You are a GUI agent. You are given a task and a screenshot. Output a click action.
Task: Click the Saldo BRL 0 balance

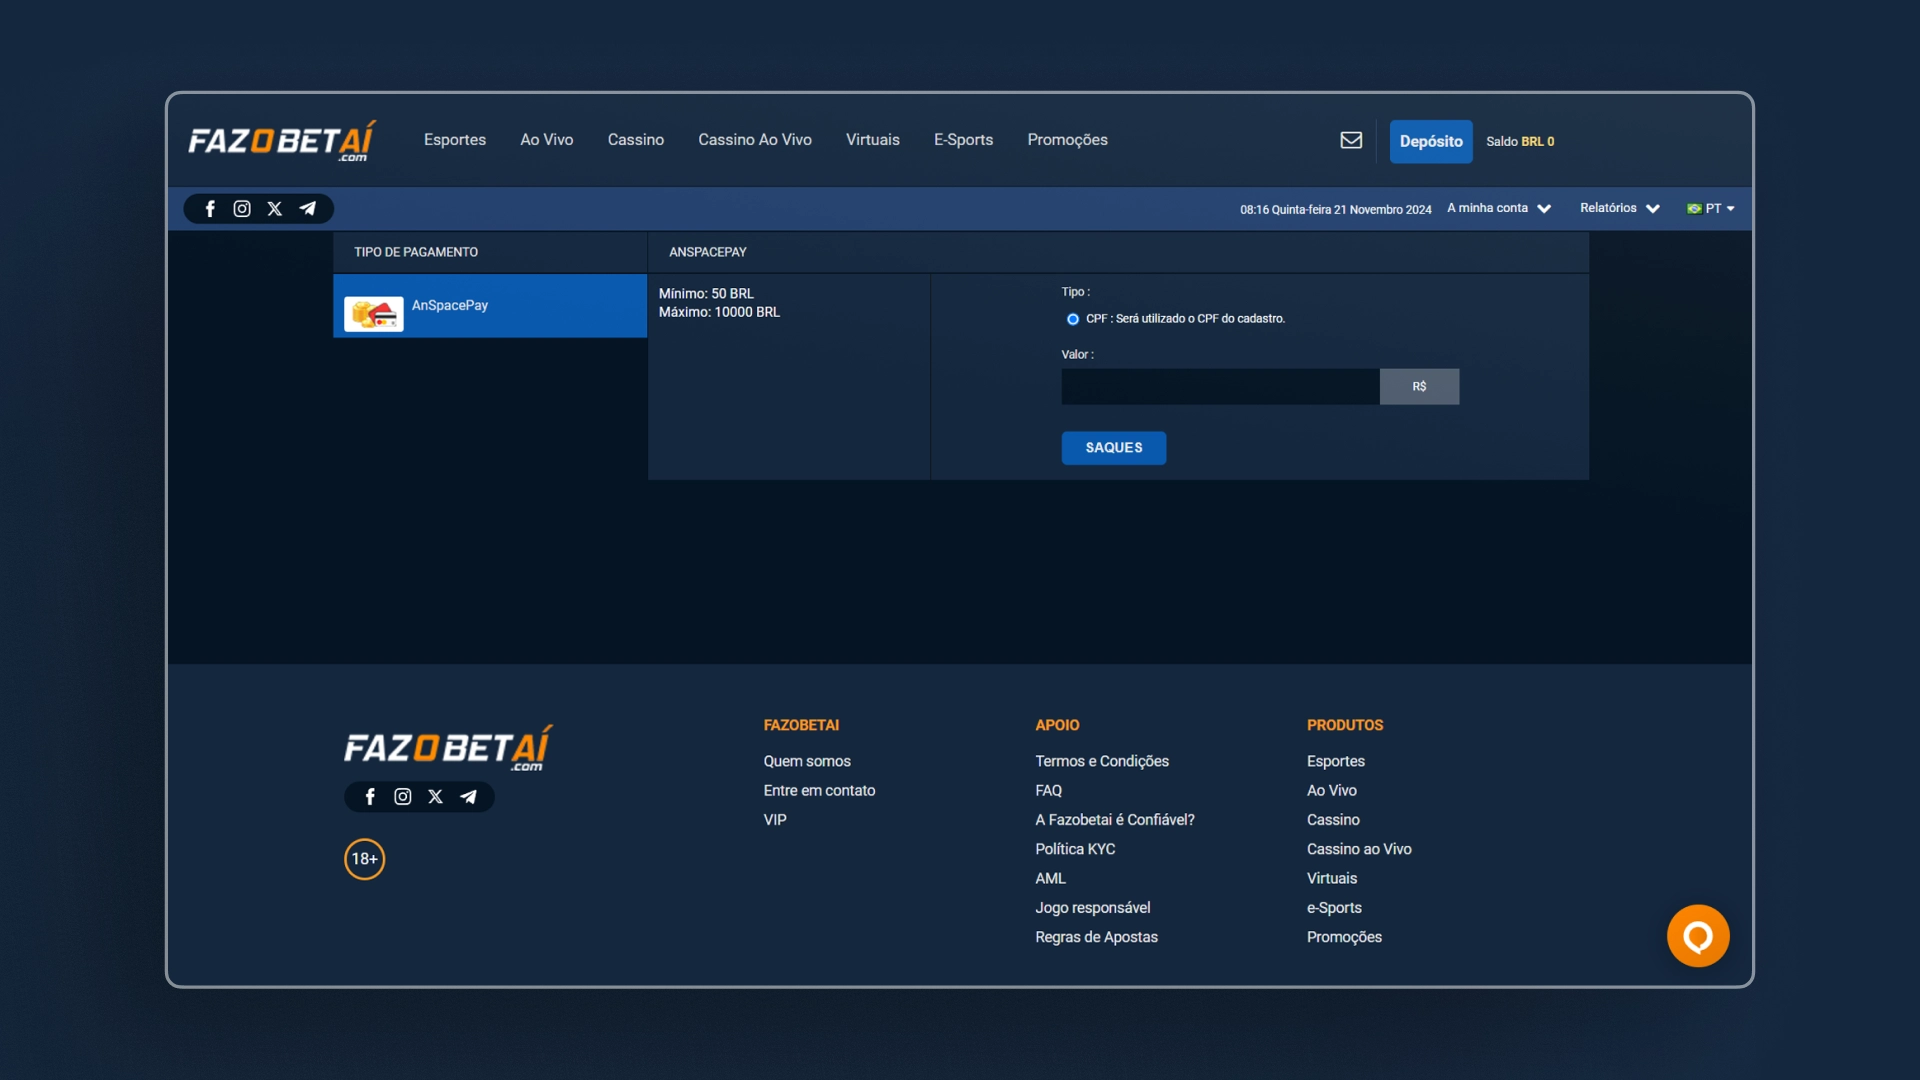pyautogui.click(x=1520, y=142)
